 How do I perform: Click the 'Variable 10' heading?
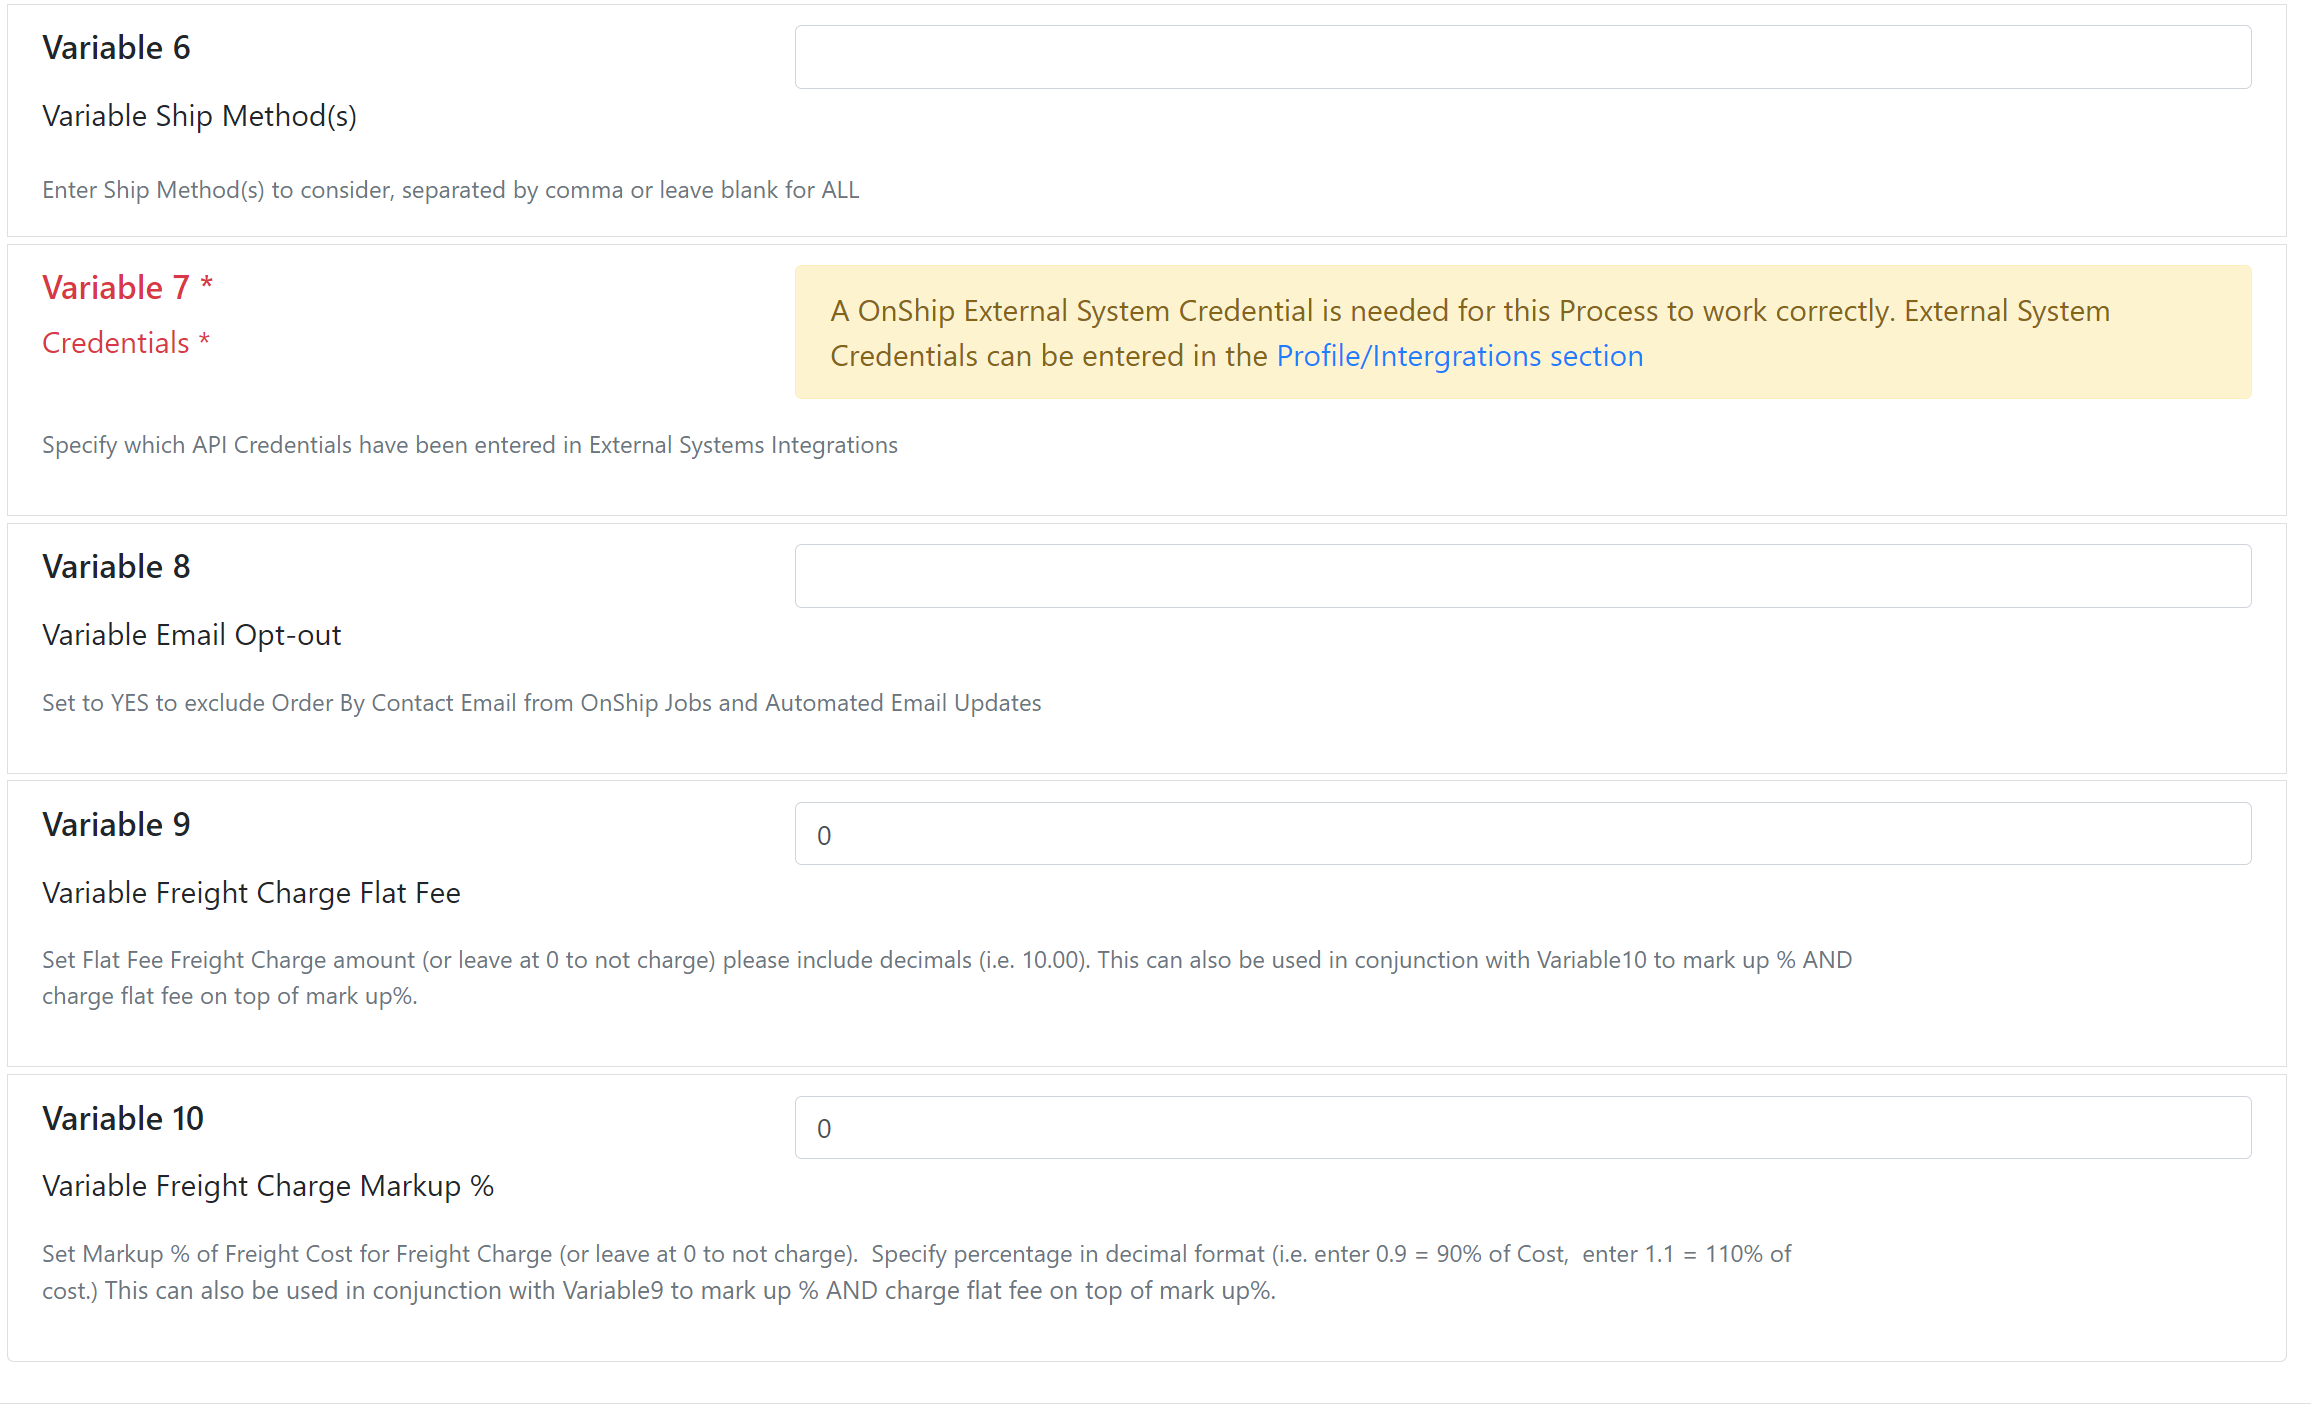pos(123,1119)
